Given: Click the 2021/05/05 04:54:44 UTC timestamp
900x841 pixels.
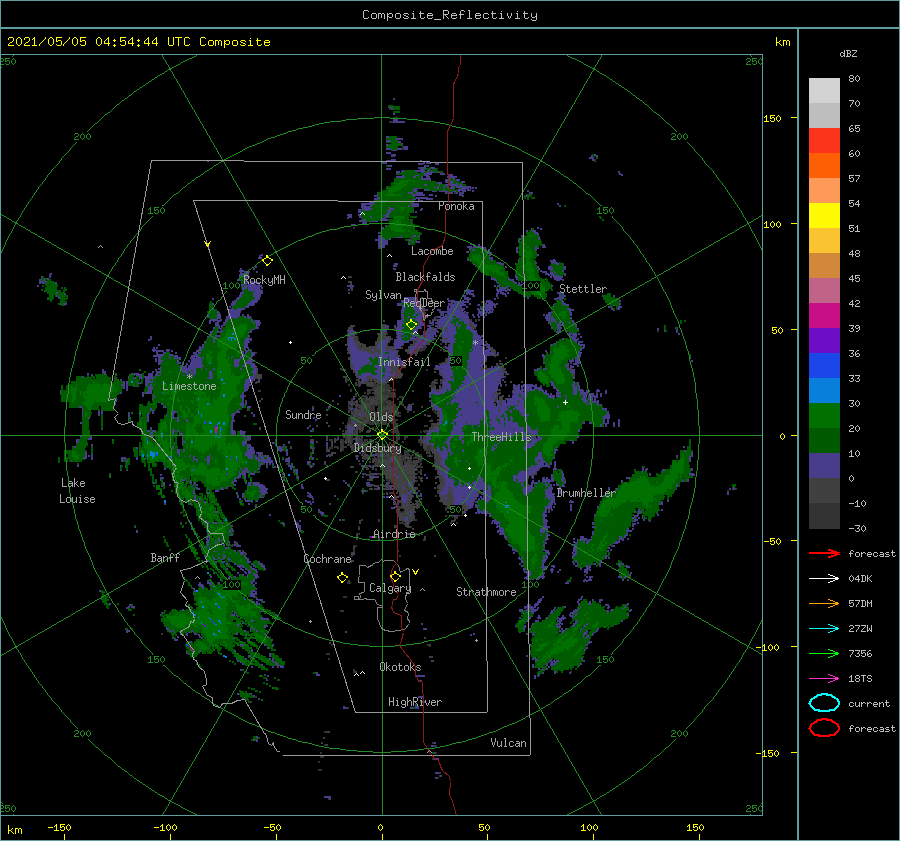Looking at the screenshot, I should pos(138,41).
